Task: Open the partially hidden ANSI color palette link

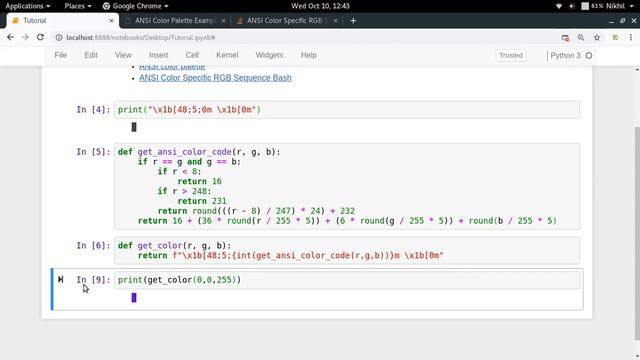Action: point(172,67)
